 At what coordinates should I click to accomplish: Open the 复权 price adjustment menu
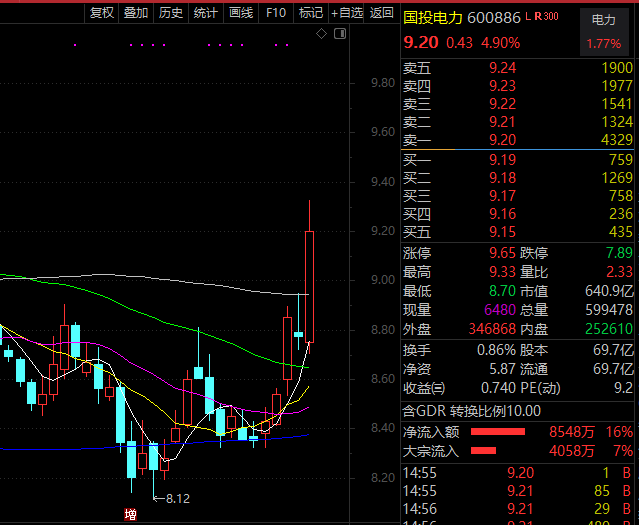[102, 12]
